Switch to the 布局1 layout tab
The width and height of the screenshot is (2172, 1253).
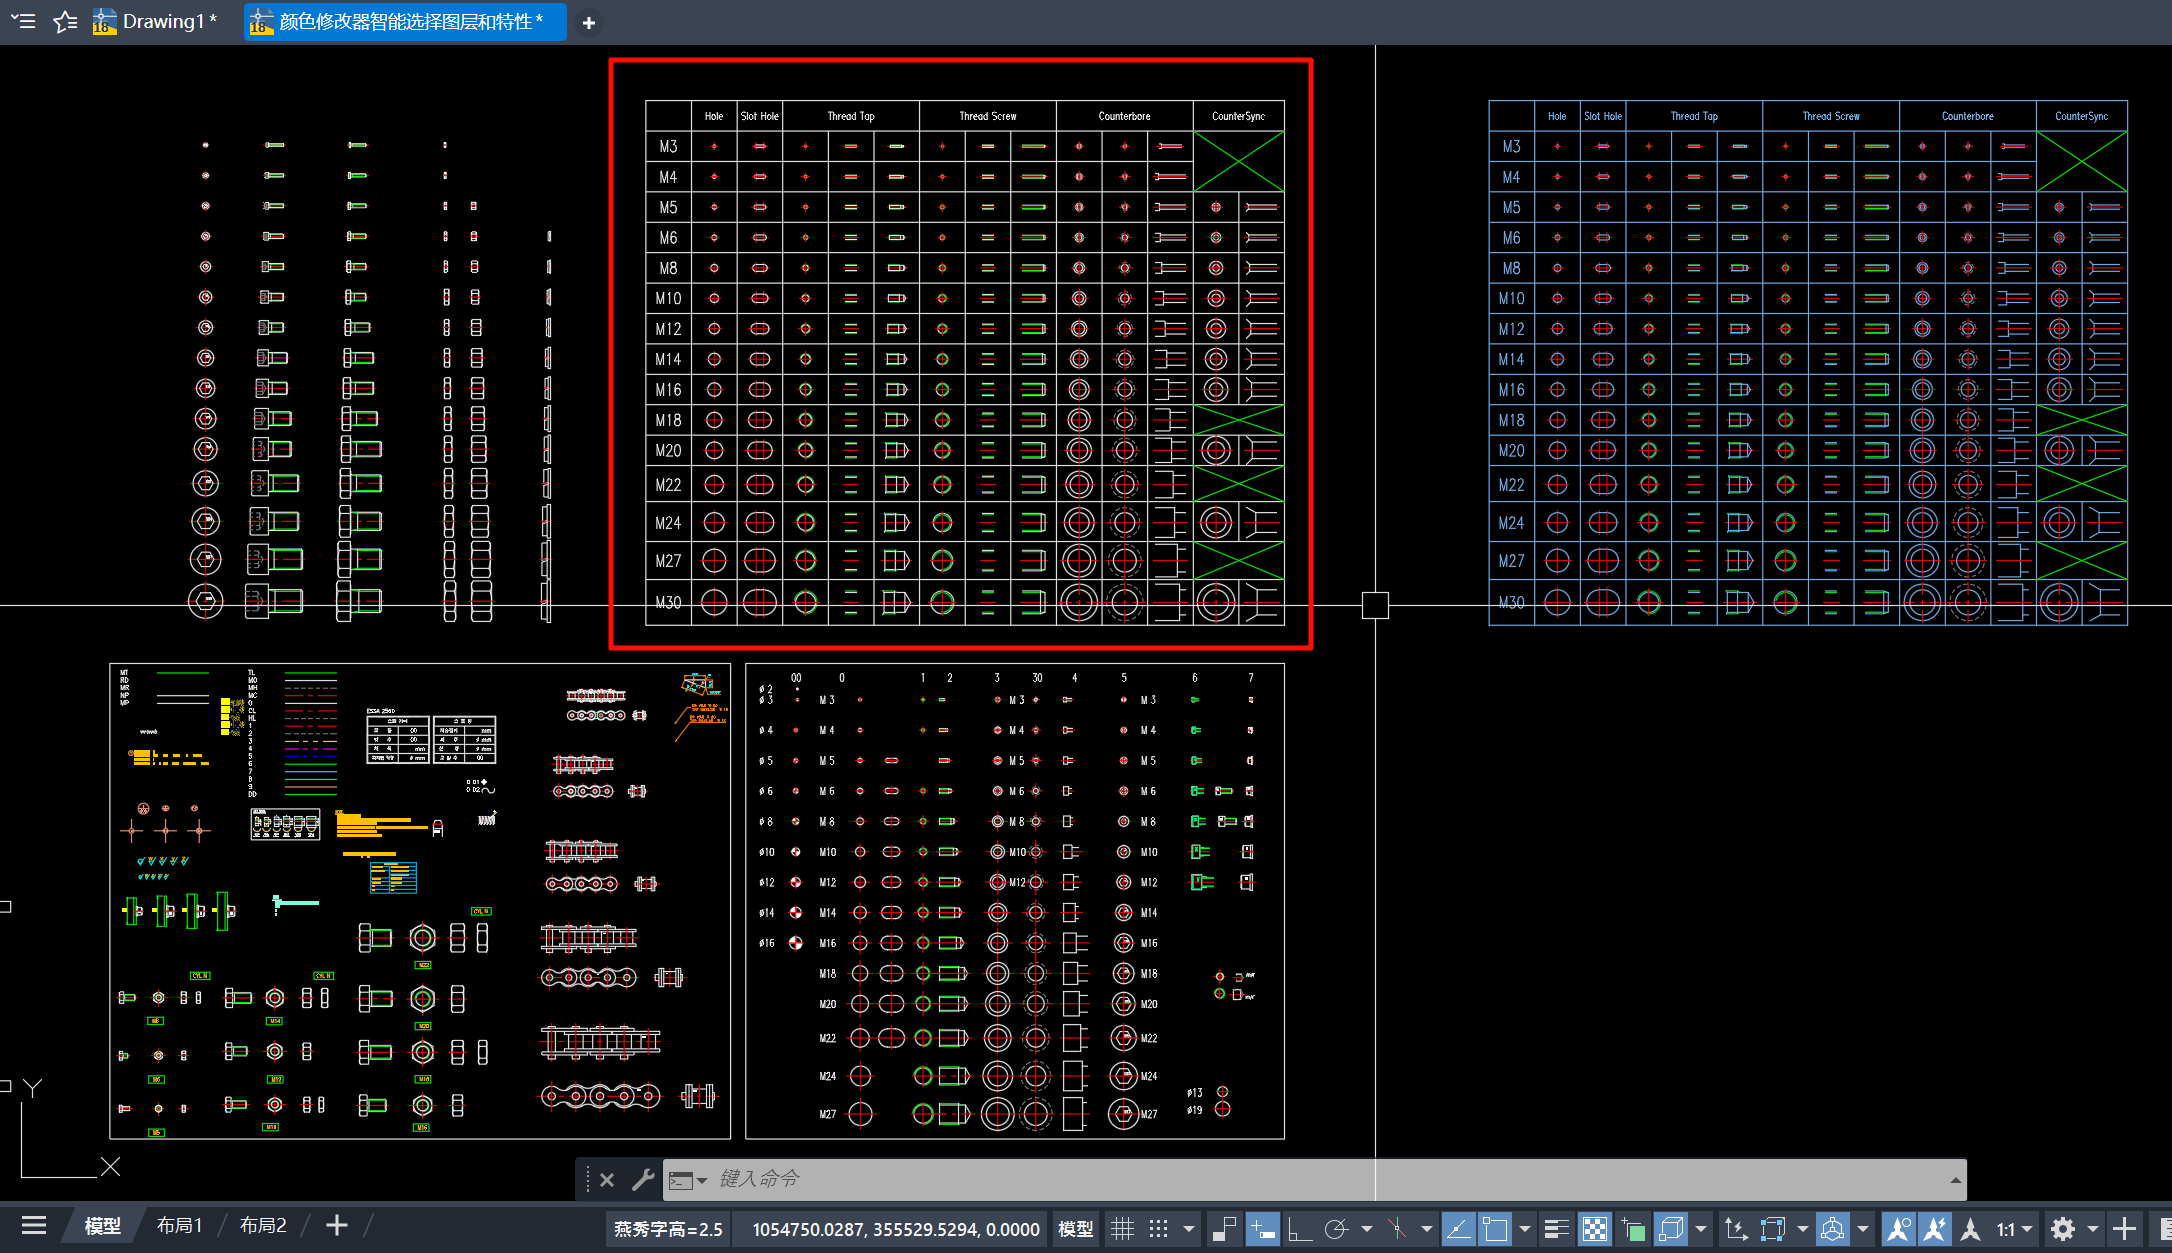point(180,1226)
